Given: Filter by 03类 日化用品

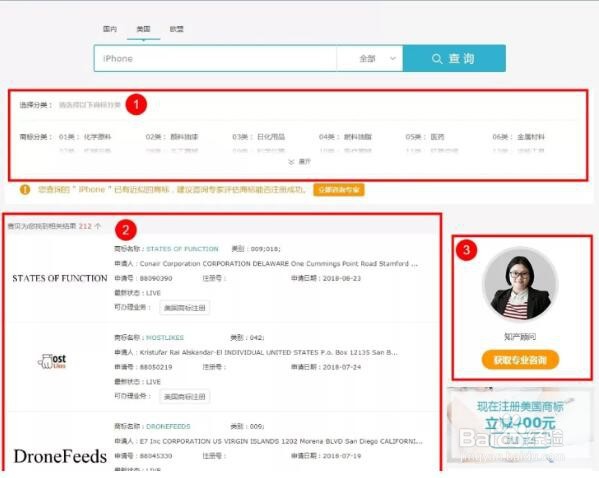Looking at the screenshot, I should pyautogui.click(x=259, y=137).
